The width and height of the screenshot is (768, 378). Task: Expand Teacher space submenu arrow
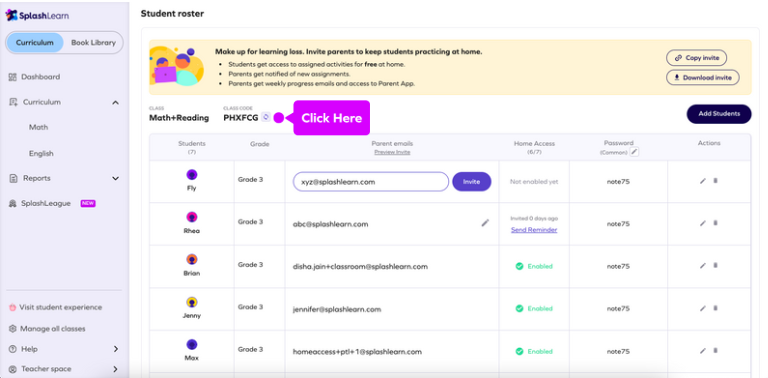[116, 369]
